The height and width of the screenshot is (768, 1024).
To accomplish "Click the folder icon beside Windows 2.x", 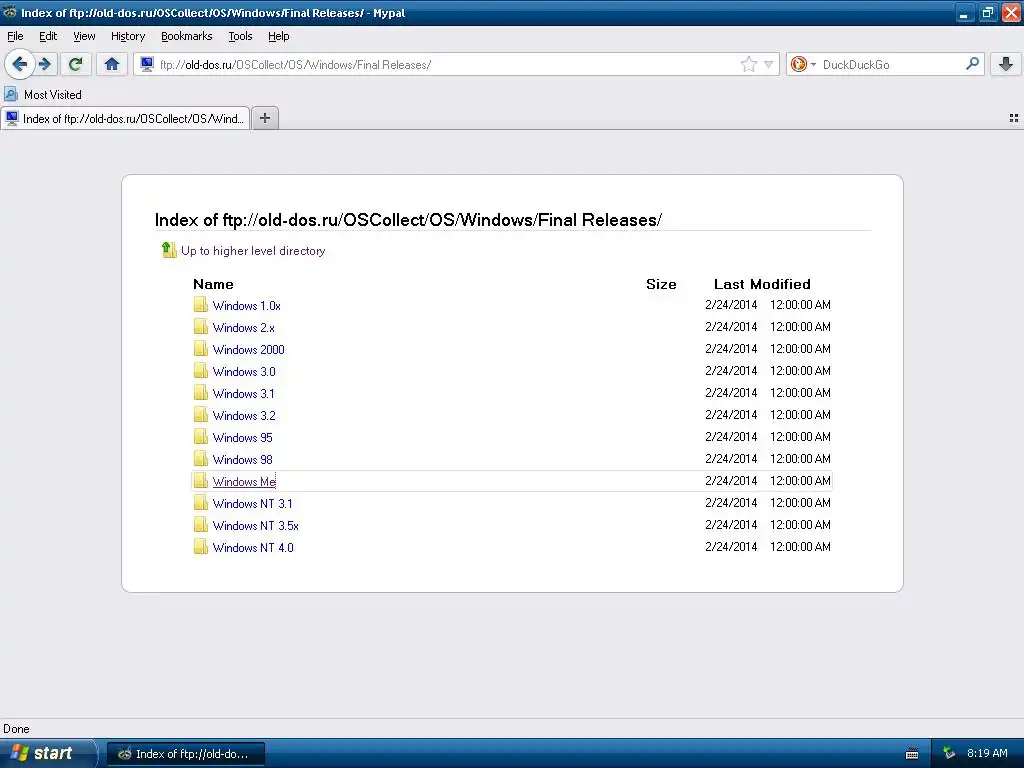I will coord(200,327).
